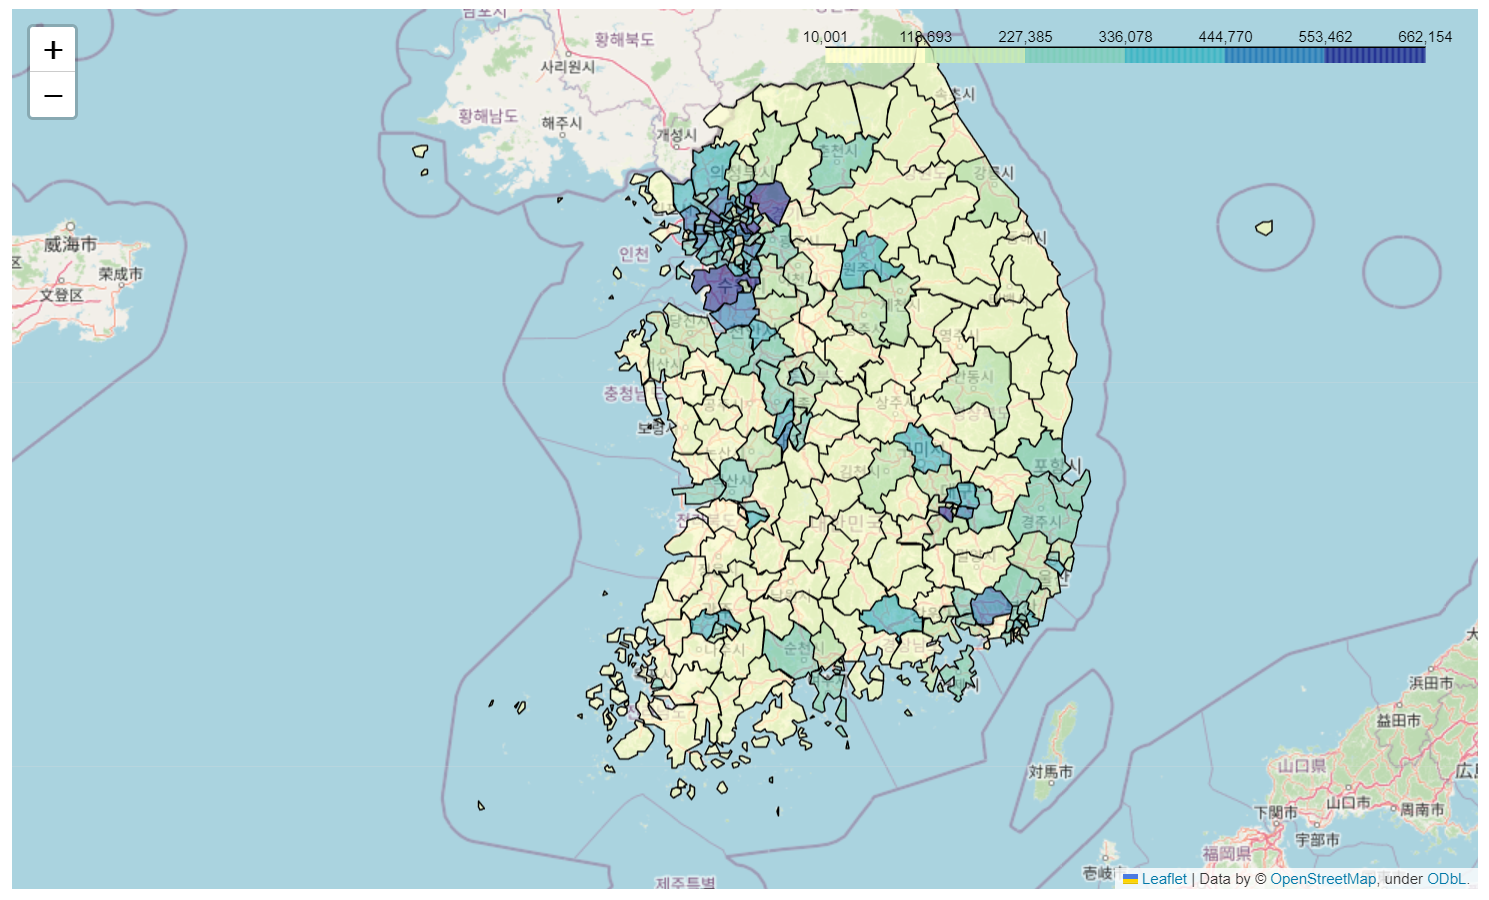Screen dimensions: 1489x900
Task: Click the Ulleungdo island polygon in the east sea
Action: coord(1264,228)
